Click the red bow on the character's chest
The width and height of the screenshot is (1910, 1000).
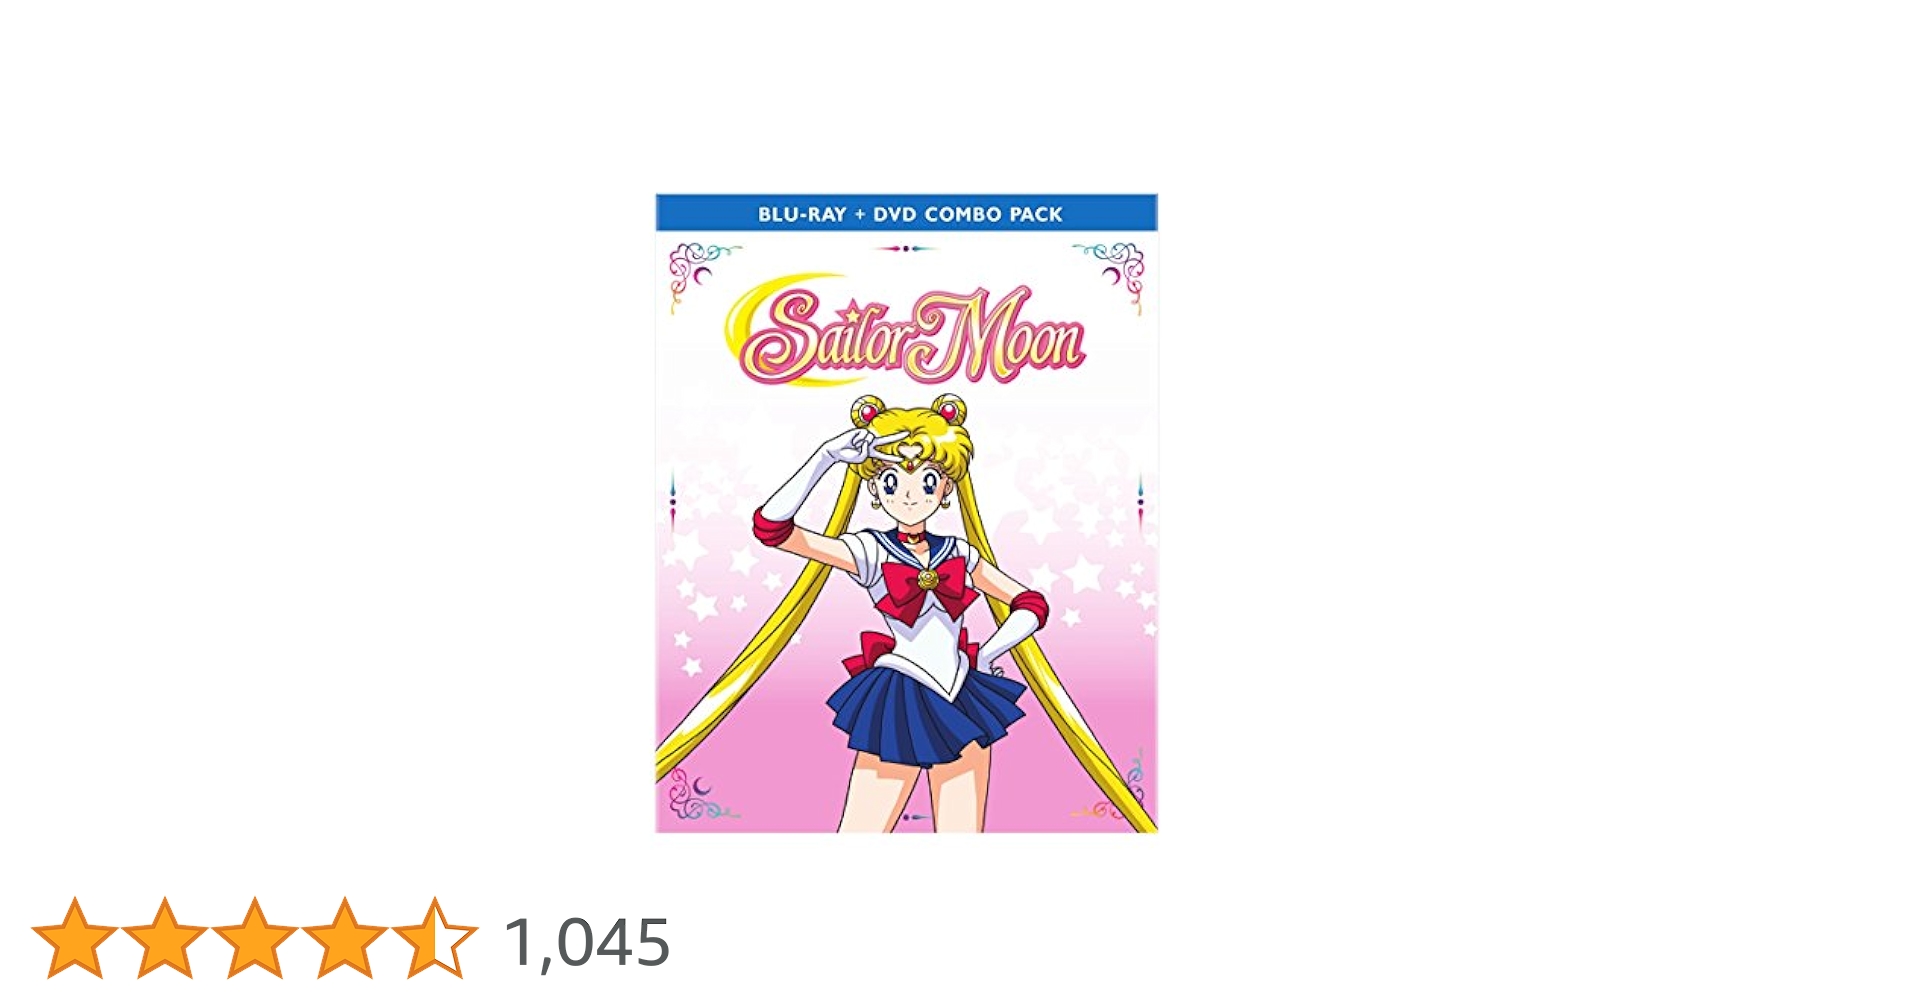pos(927,586)
